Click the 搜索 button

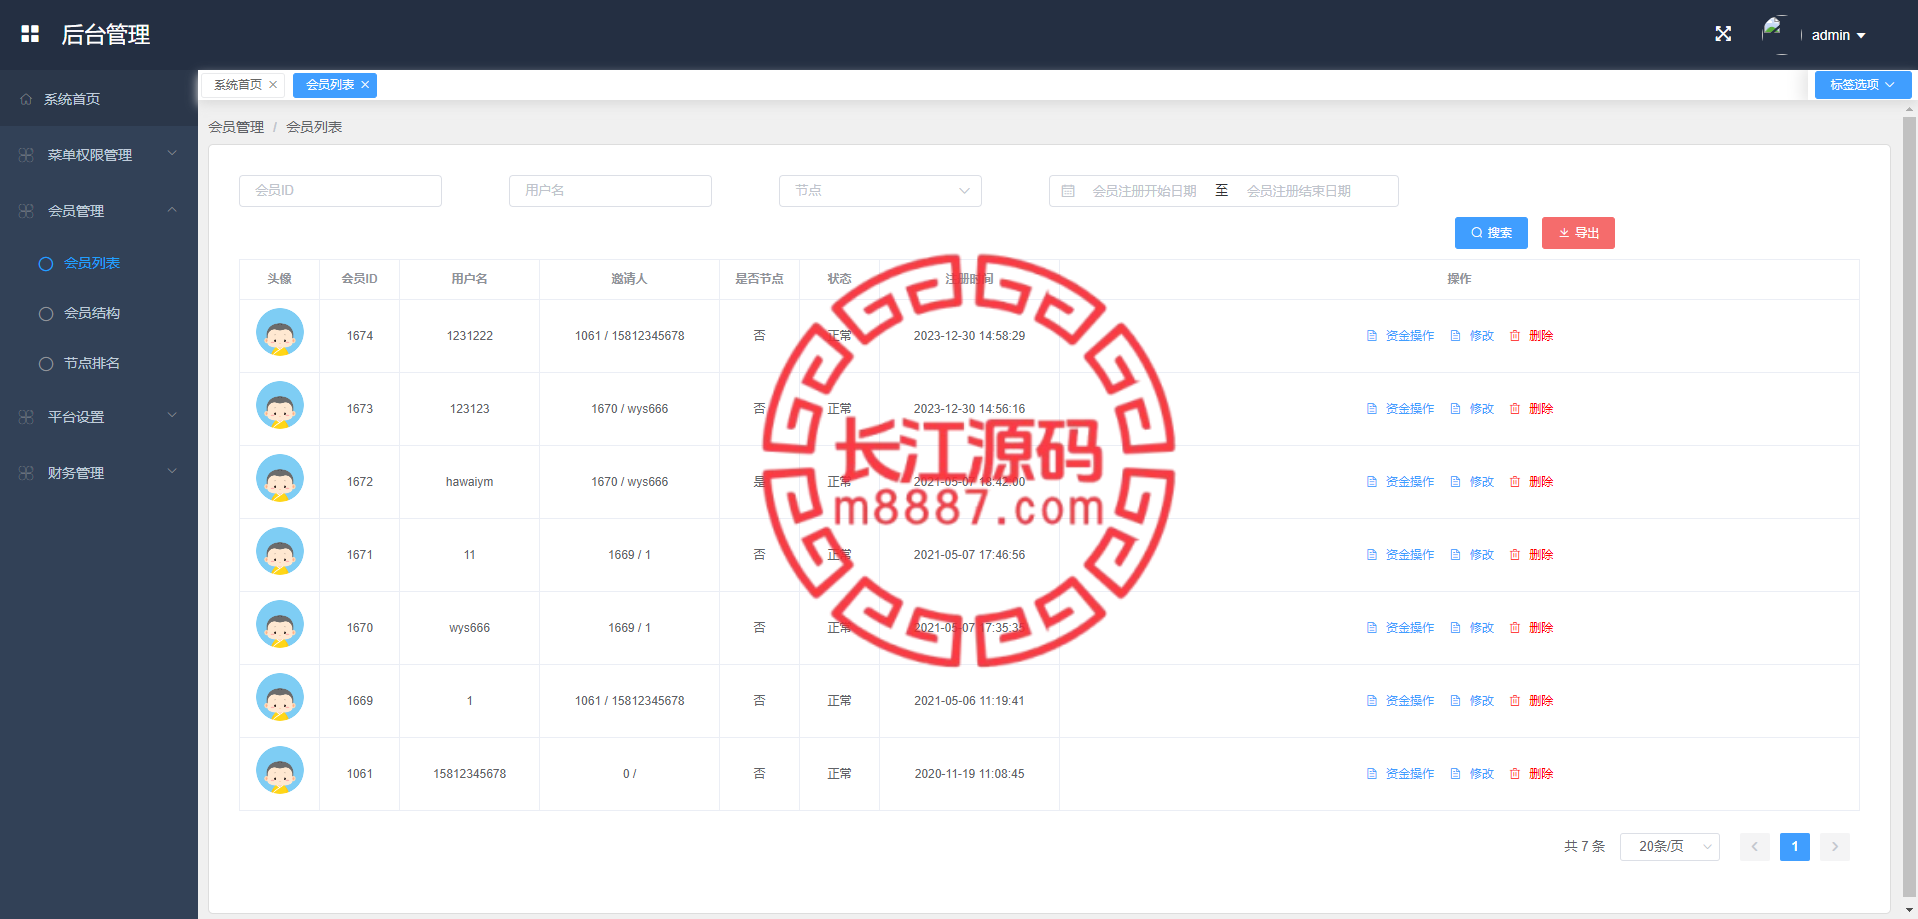[1491, 233]
